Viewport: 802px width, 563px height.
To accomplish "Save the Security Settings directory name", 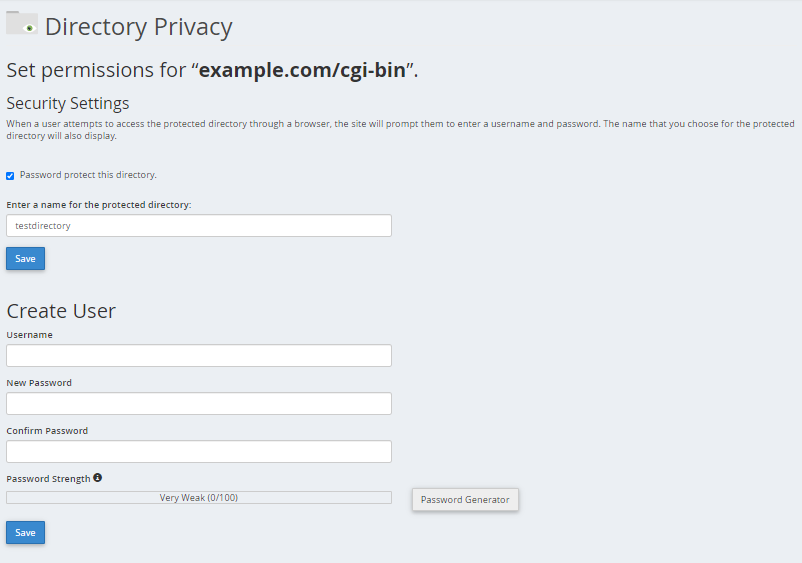I will pyautogui.click(x=26, y=259).
